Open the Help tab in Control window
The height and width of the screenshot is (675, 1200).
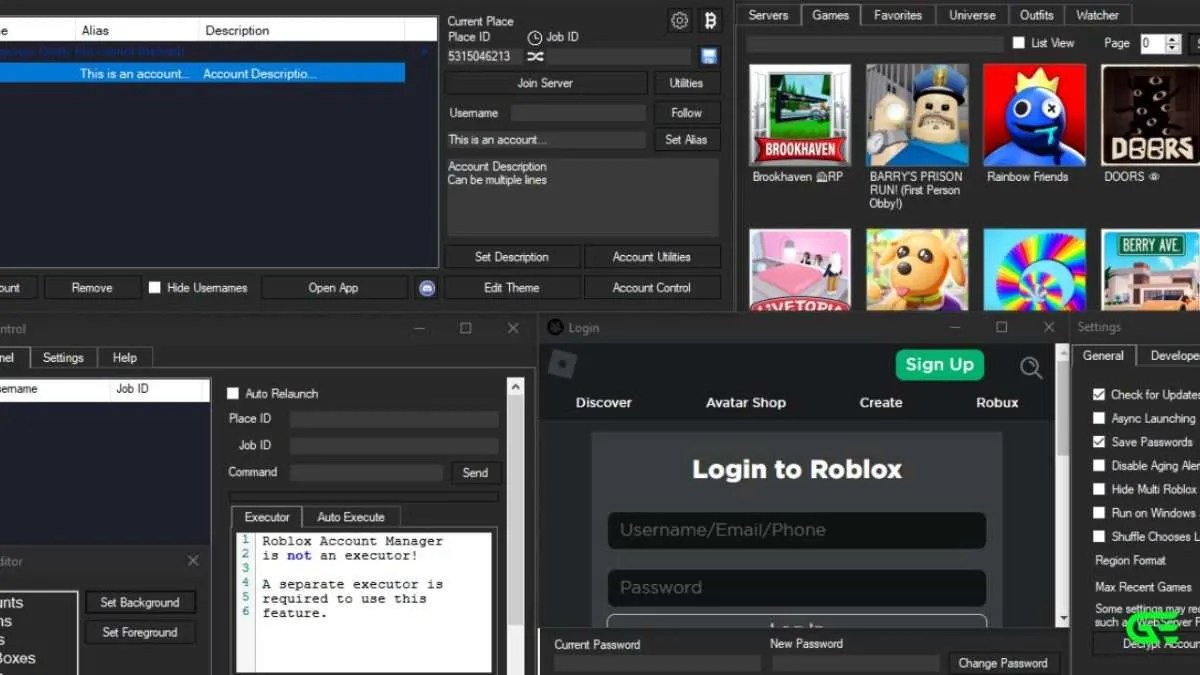coord(125,357)
